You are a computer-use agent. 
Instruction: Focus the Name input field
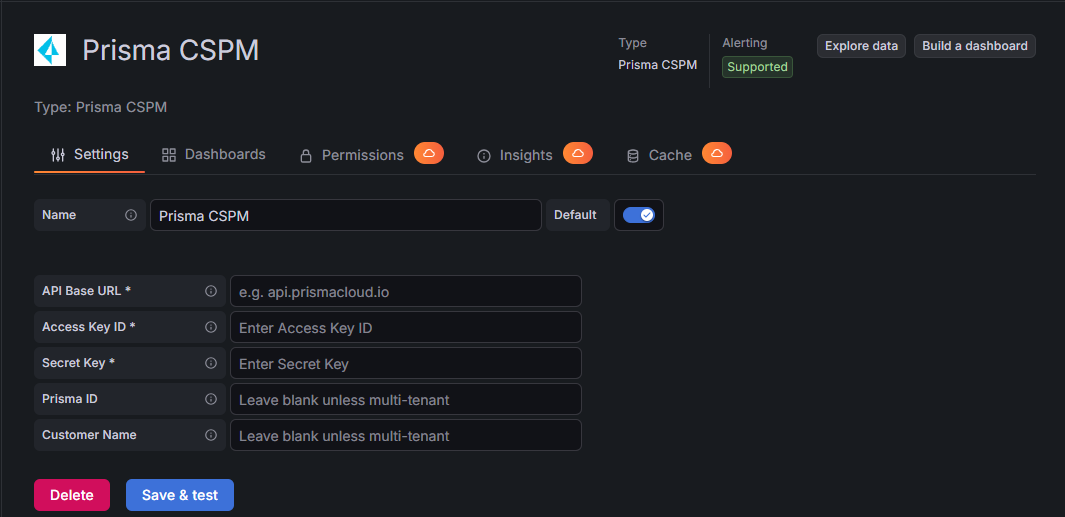click(x=346, y=215)
